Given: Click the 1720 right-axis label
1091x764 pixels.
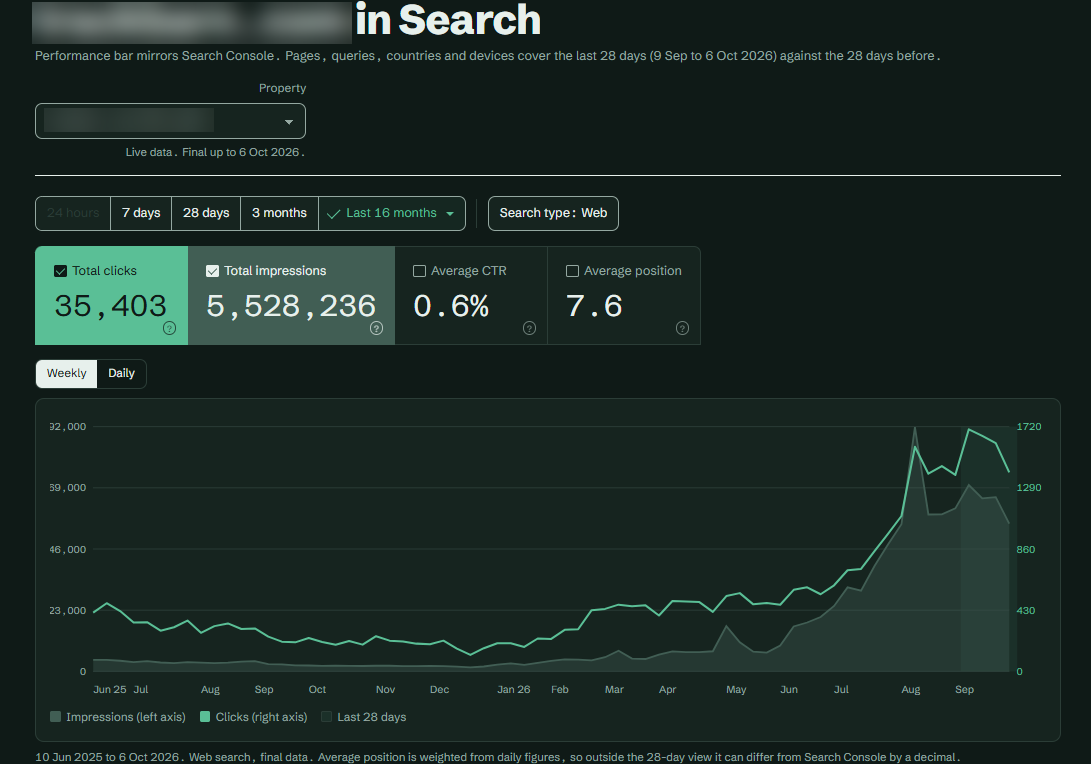Looking at the screenshot, I should (x=1029, y=427).
